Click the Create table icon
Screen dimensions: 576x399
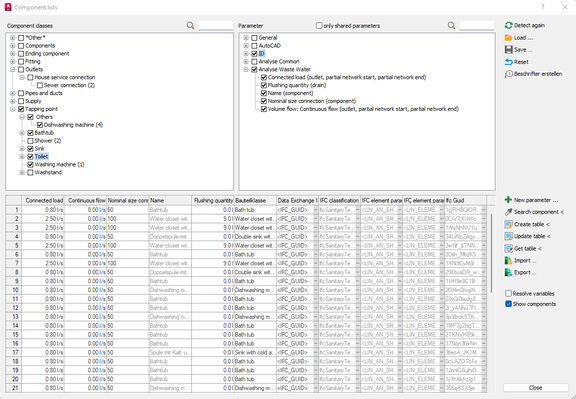pos(508,224)
